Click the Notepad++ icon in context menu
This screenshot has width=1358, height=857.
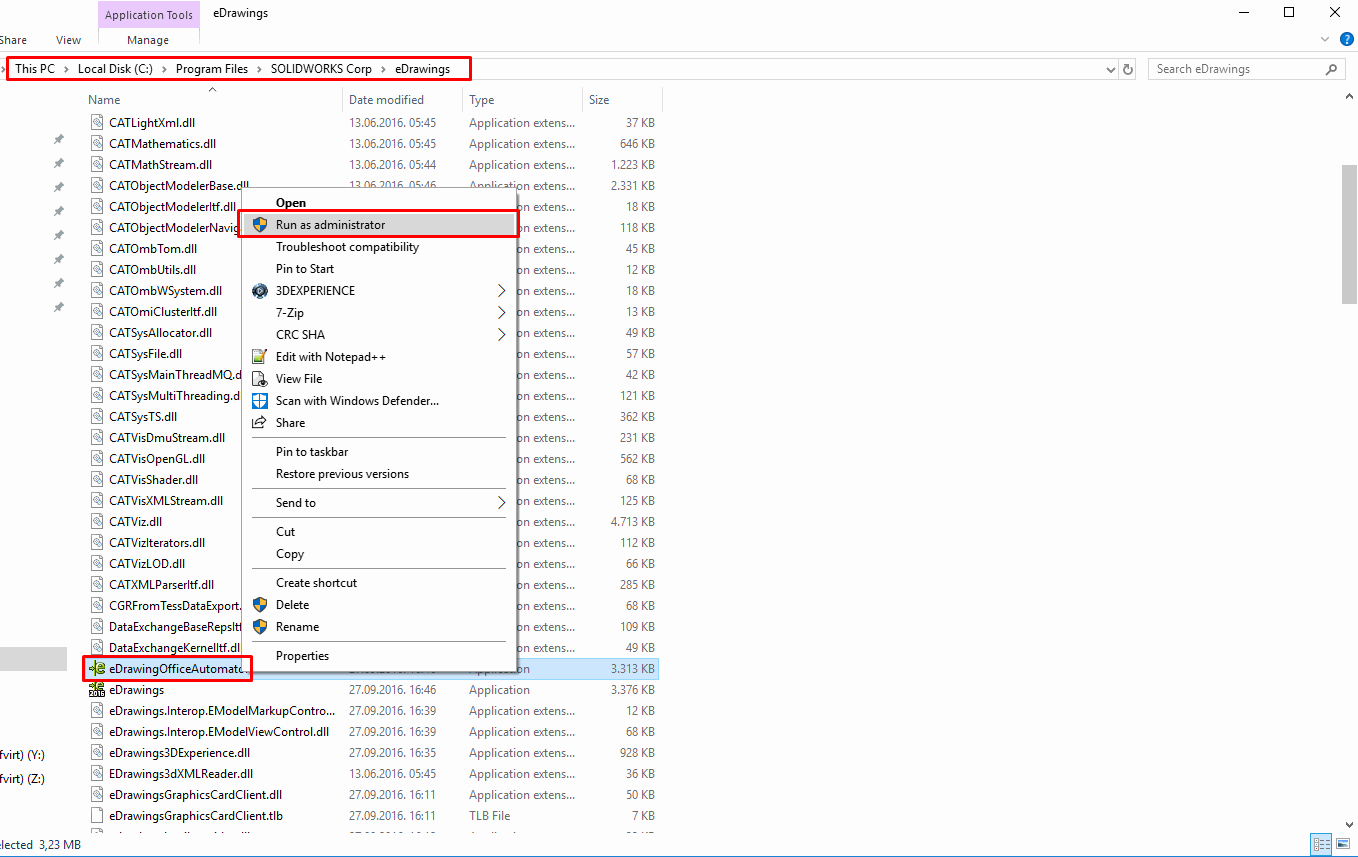click(260, 357)
